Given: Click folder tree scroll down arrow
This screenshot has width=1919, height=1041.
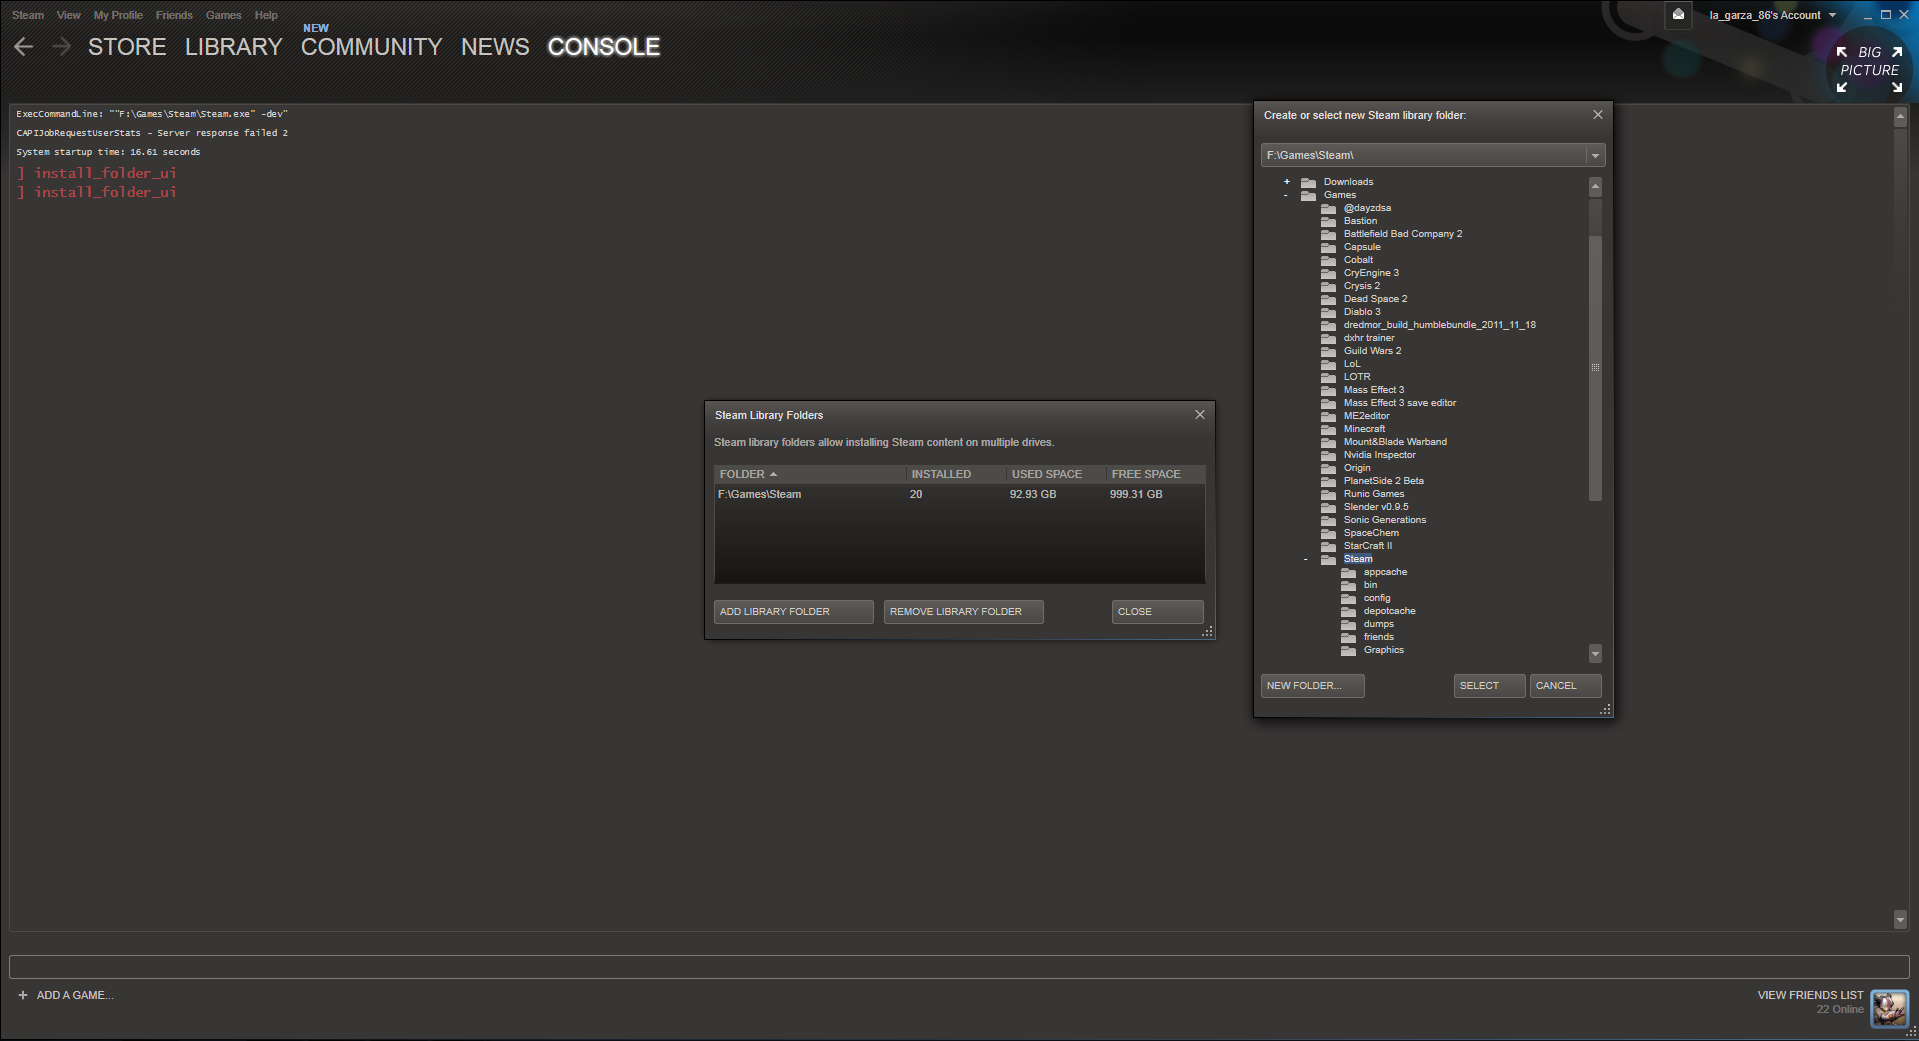Looking at the screenshot, I should point(1595,654).
